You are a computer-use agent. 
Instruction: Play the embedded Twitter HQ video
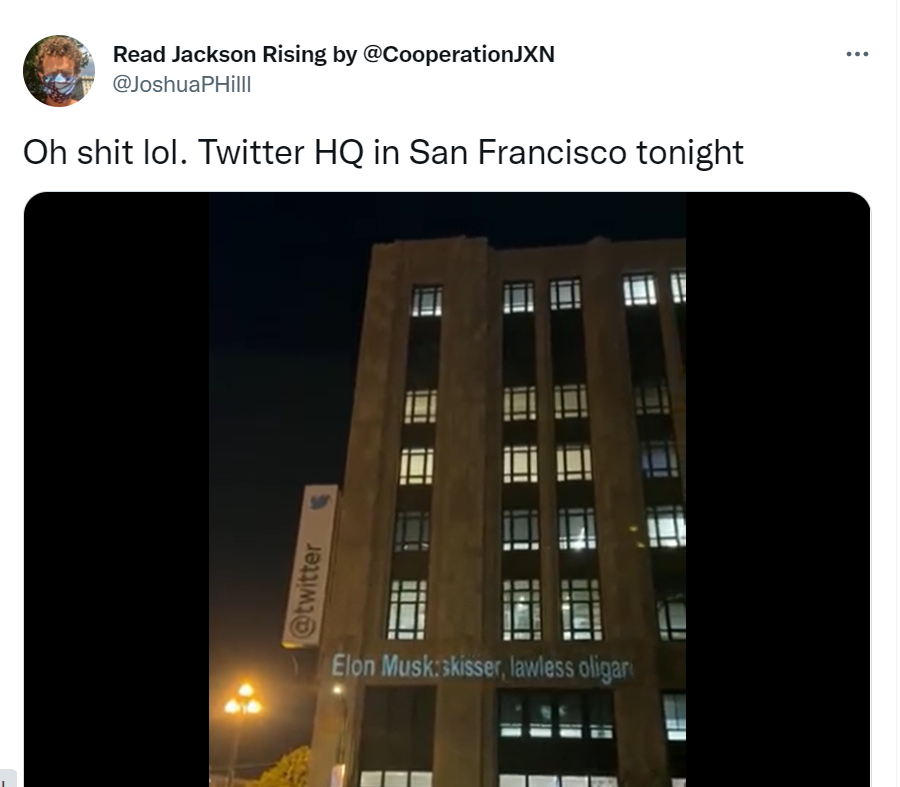click(x=447, y=489)
